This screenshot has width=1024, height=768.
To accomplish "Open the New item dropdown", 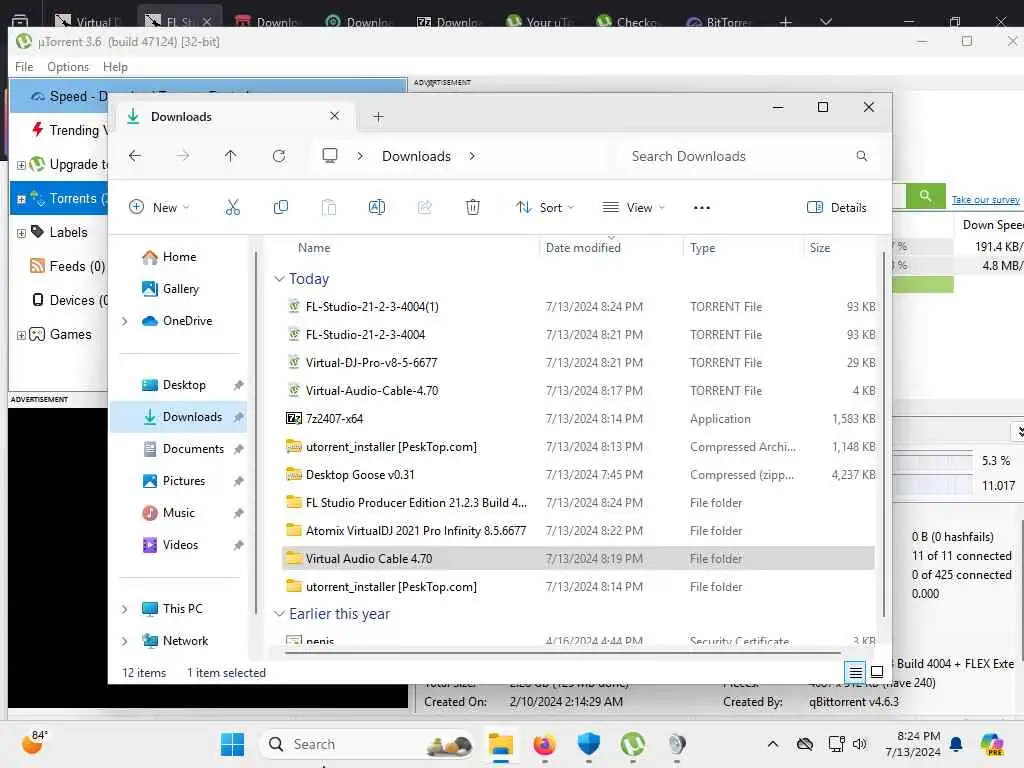I will pos(159,208).
